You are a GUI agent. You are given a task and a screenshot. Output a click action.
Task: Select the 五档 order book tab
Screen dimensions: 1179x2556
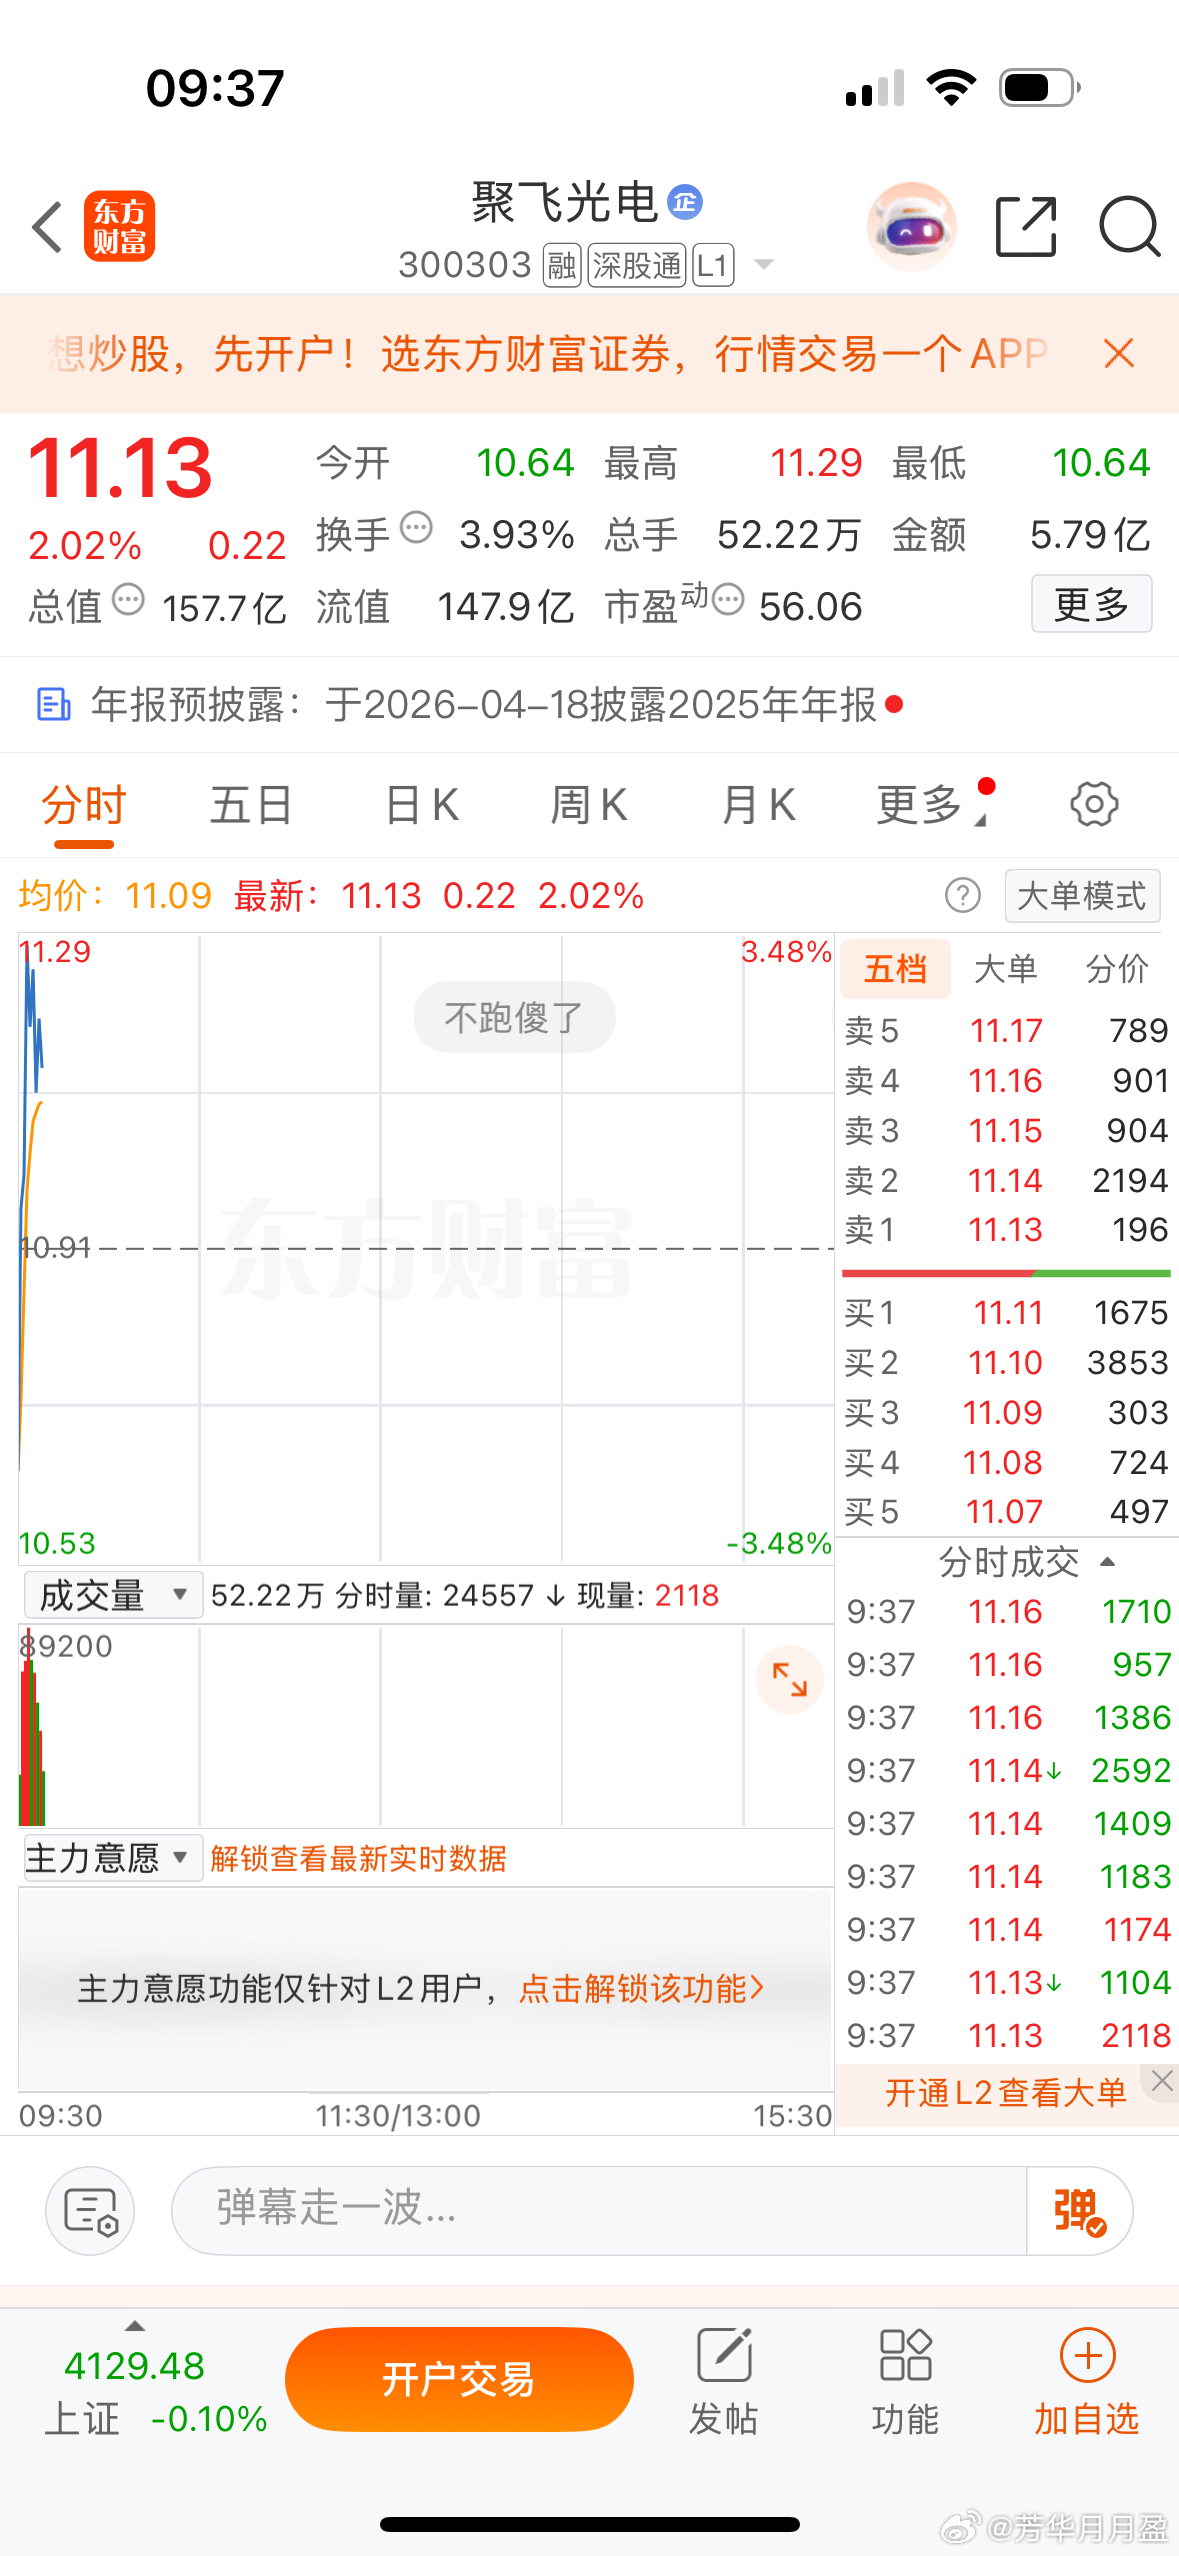tap(895, 969)
